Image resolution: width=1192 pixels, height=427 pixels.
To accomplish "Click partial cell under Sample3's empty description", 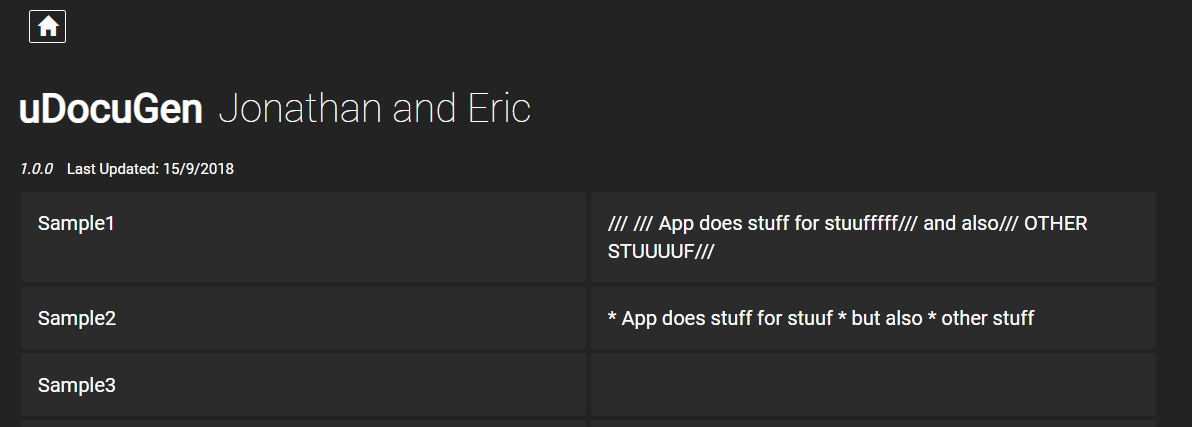I will point(873,423).
